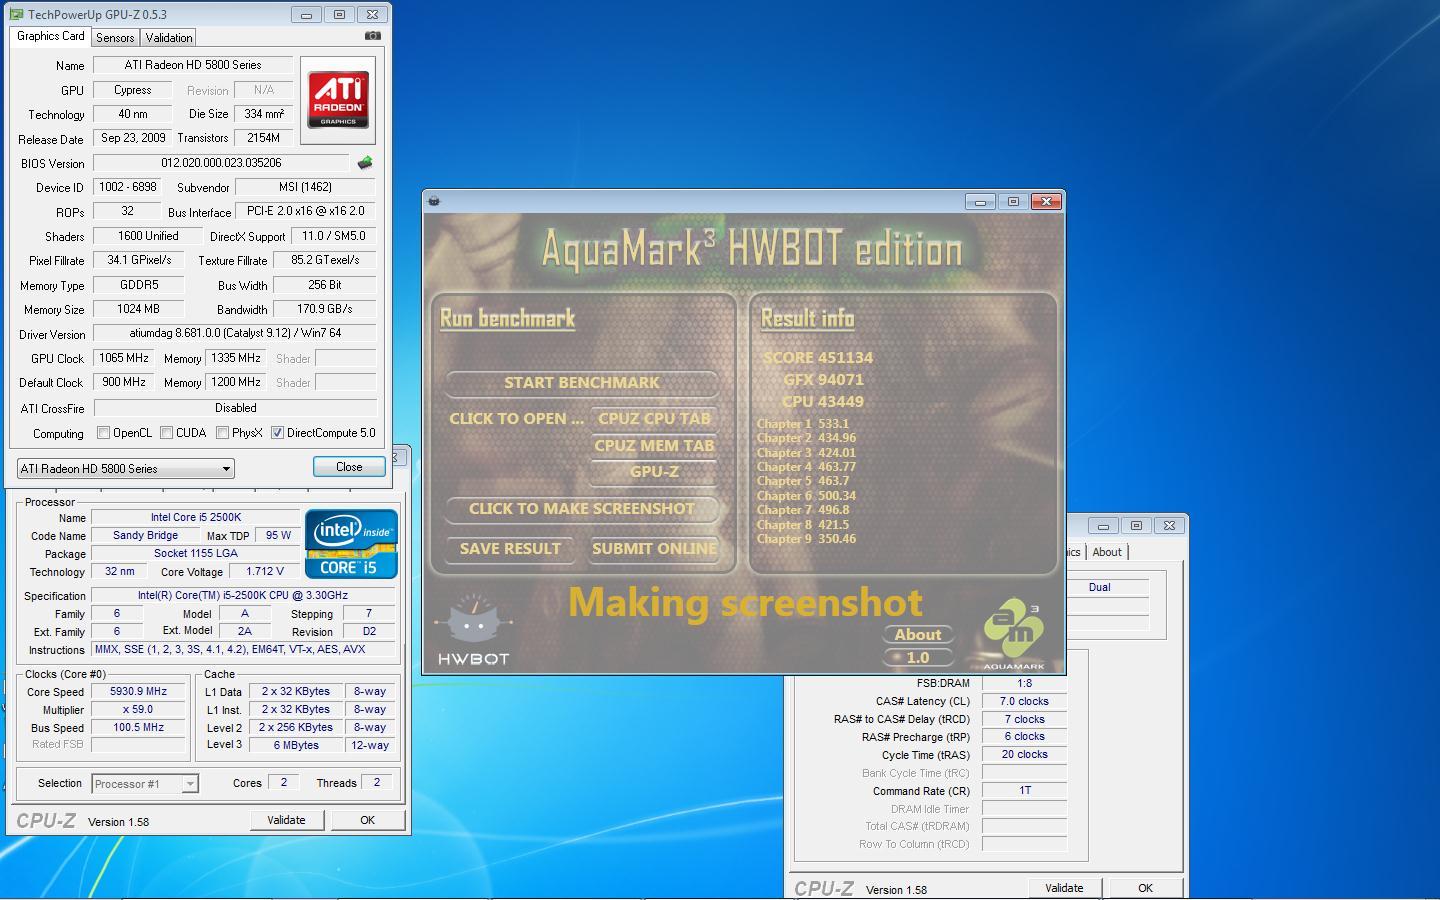The width and height of the screenshot is (1440, 900).
Task: Click the GPU Clock 1065 MHz field
Action: pyautogui.click(x=124, y=358)
